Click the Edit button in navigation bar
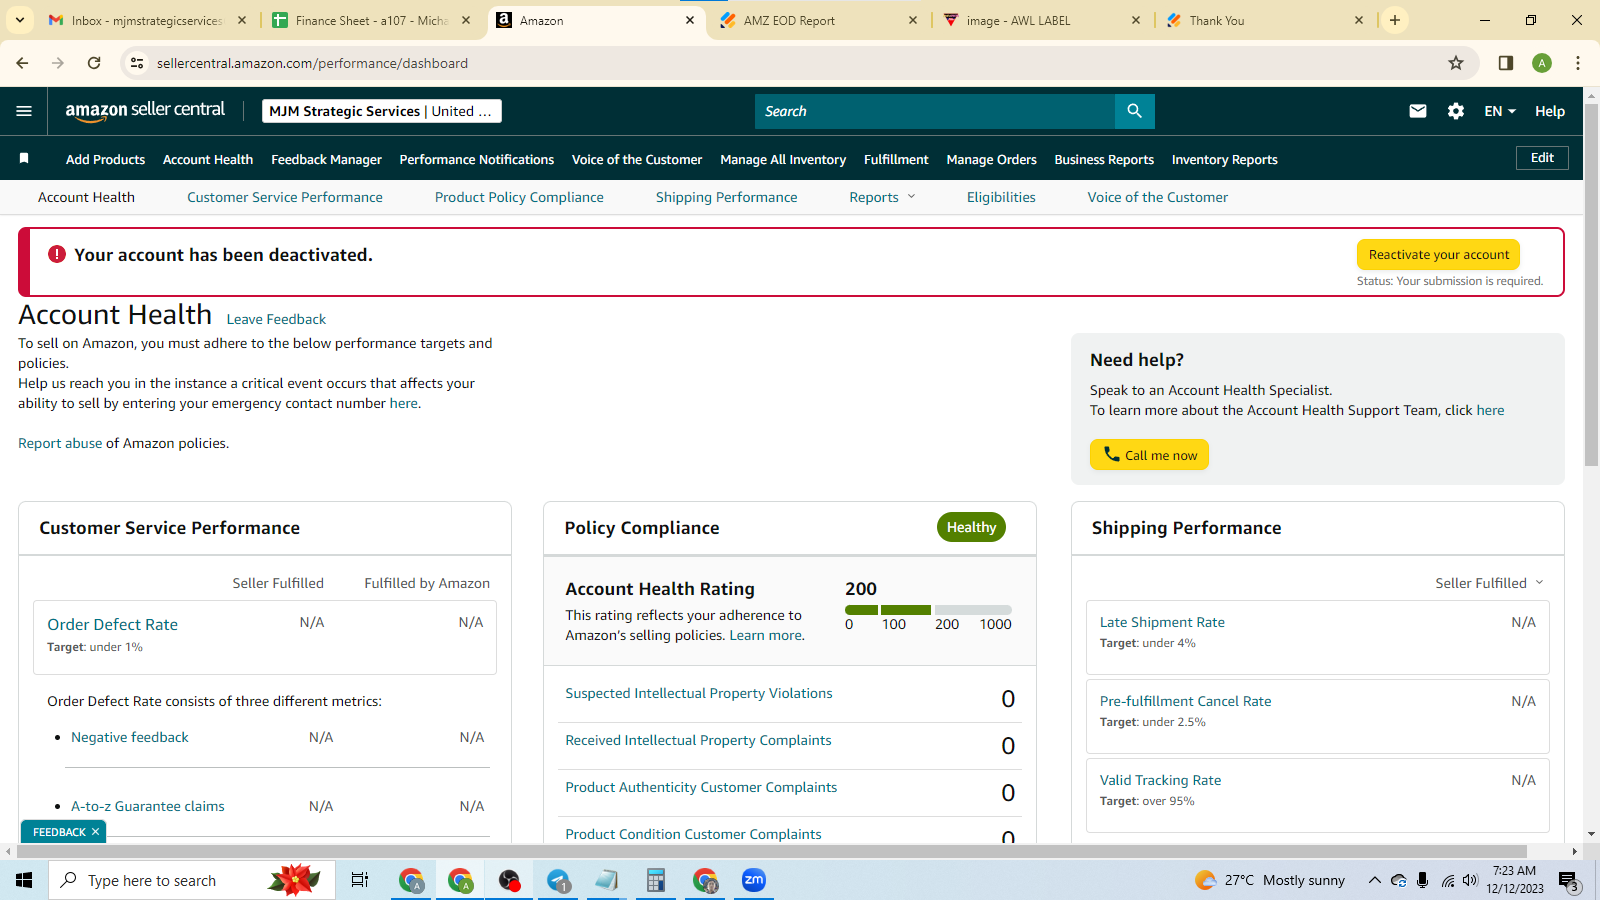 (x=1542, y=158)
